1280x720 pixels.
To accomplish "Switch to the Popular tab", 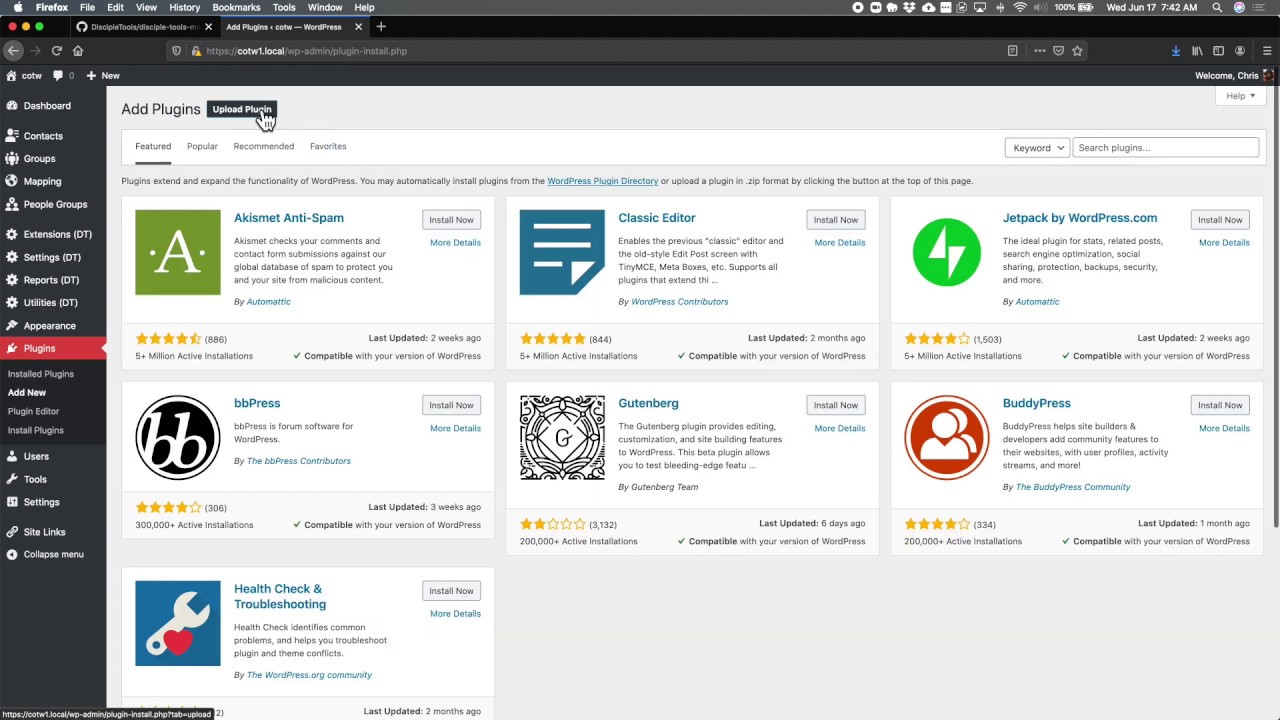I will pos(202,147).
